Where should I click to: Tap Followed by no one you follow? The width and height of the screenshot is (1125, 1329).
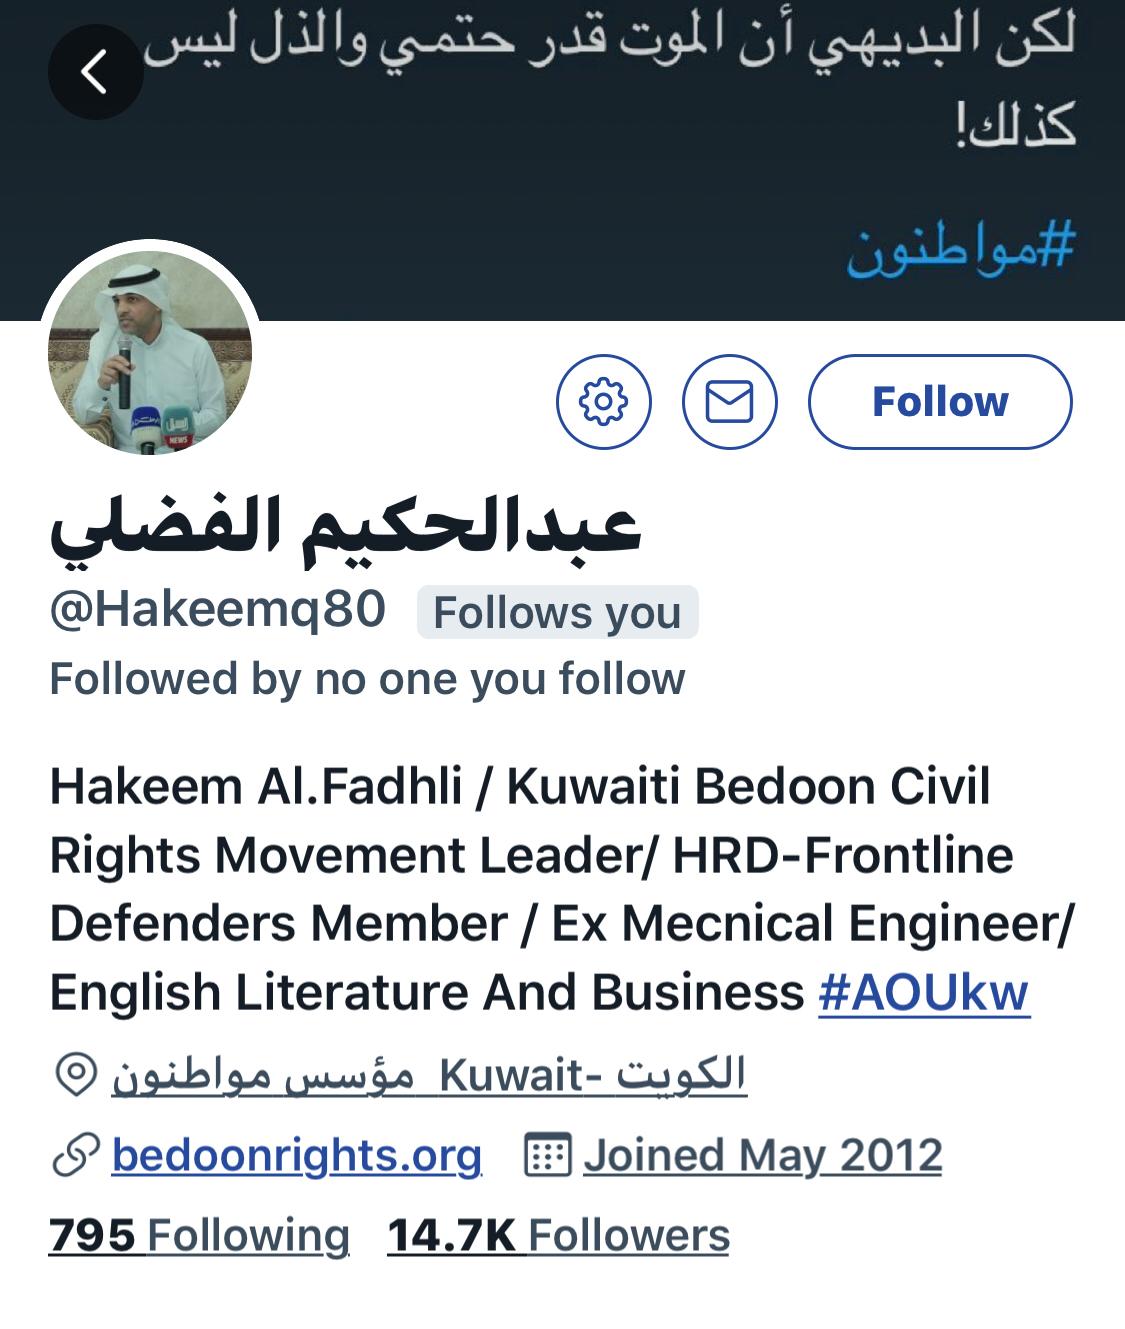[x=367, y=679]
